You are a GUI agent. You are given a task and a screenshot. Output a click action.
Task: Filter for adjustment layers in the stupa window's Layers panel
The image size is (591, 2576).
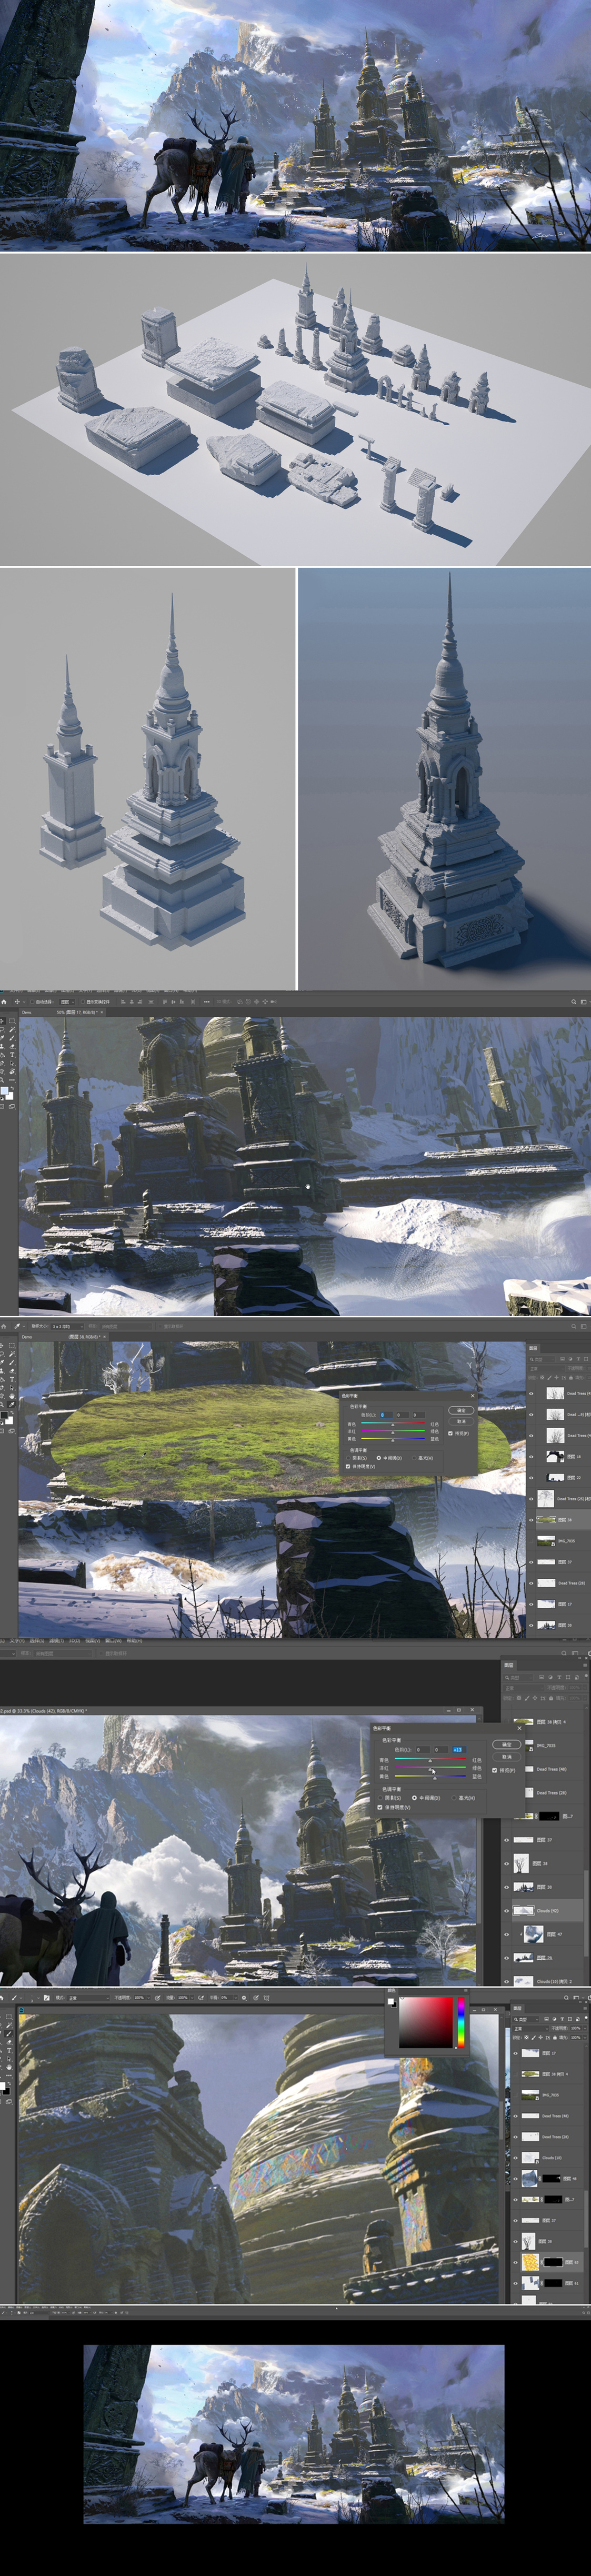(555, 2018)
